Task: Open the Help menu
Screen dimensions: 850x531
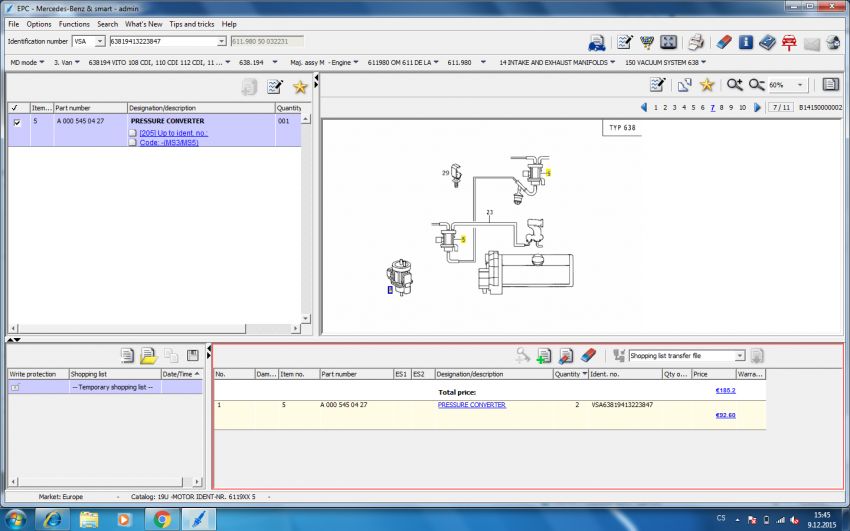Action: click(229, 24)
